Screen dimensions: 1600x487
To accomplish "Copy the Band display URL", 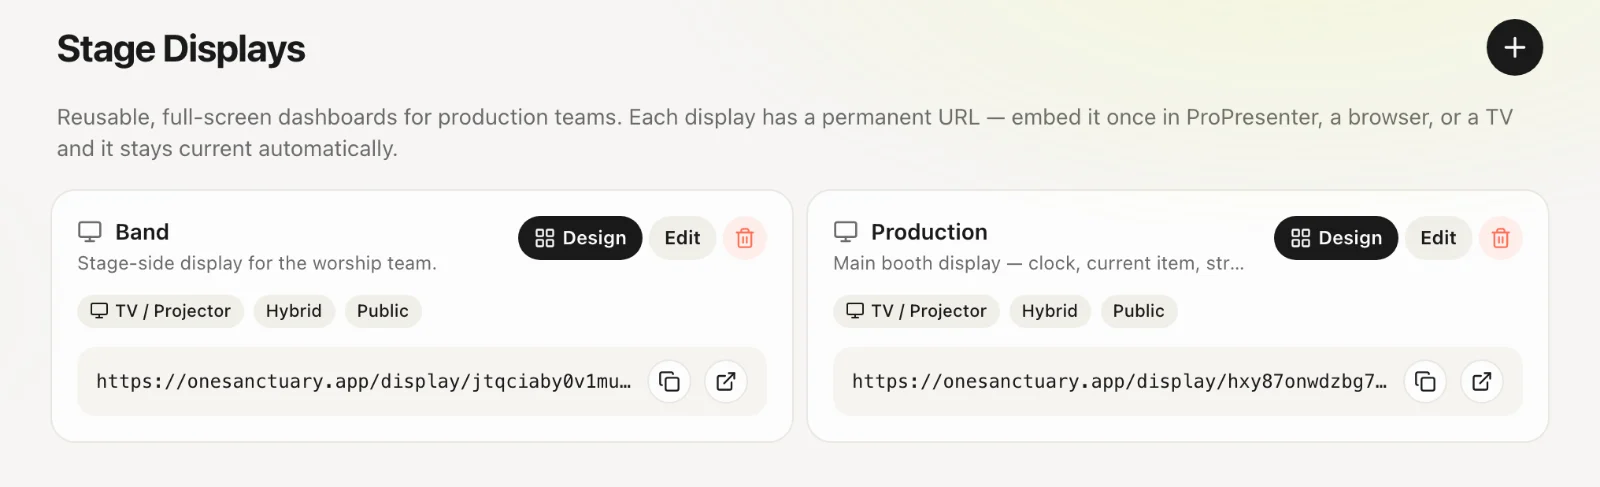I will (670, 381).
